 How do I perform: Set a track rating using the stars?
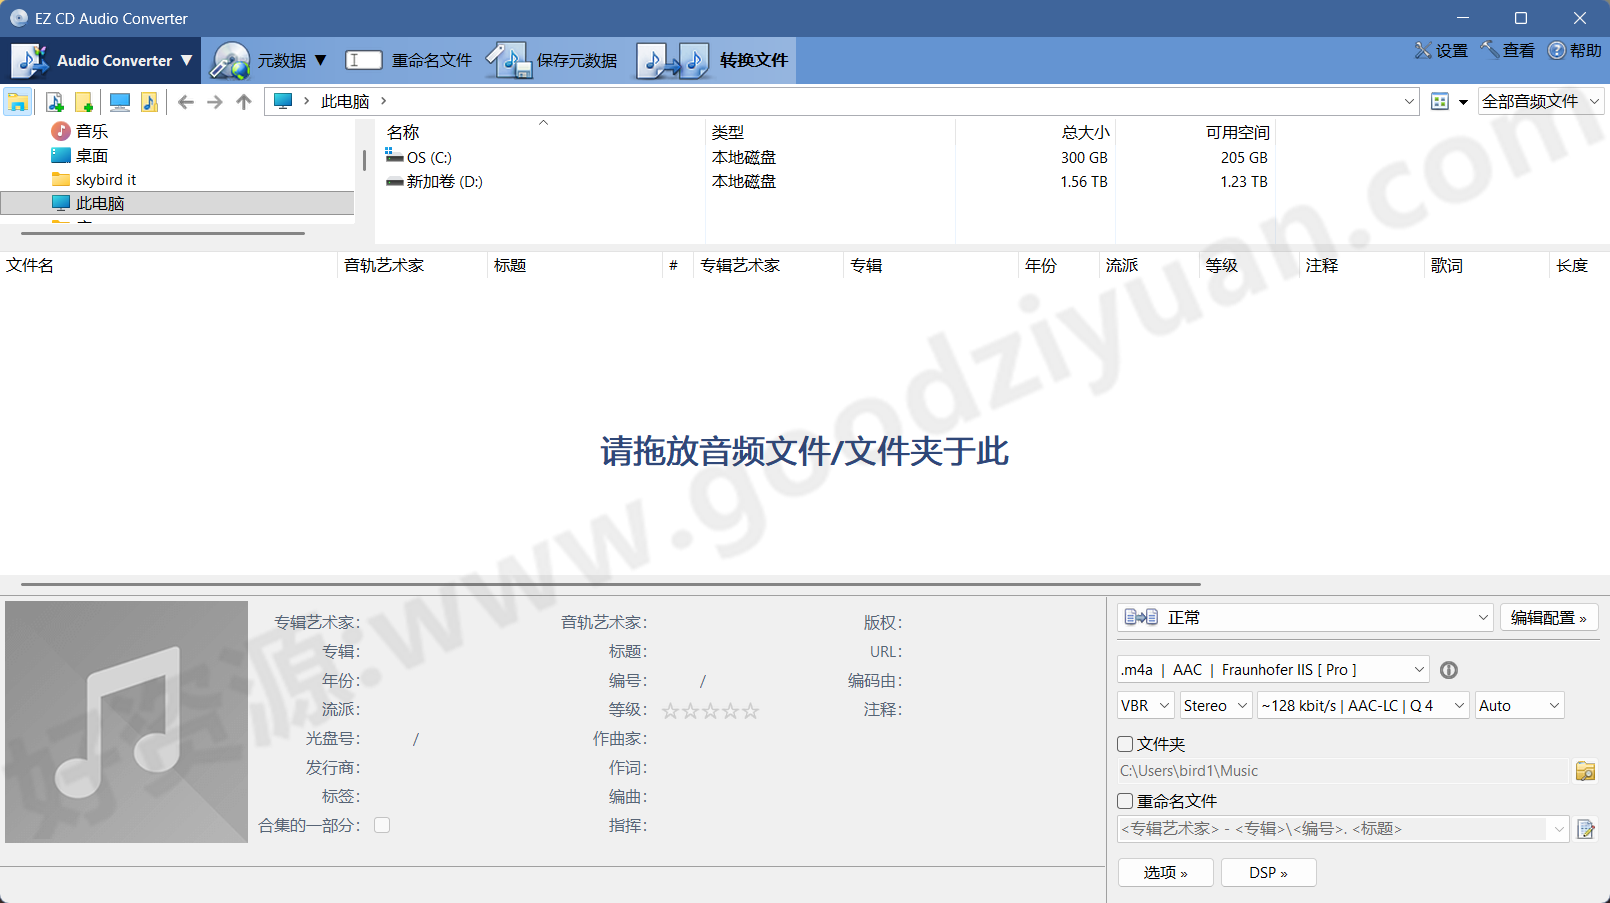(x=710, y=710)
